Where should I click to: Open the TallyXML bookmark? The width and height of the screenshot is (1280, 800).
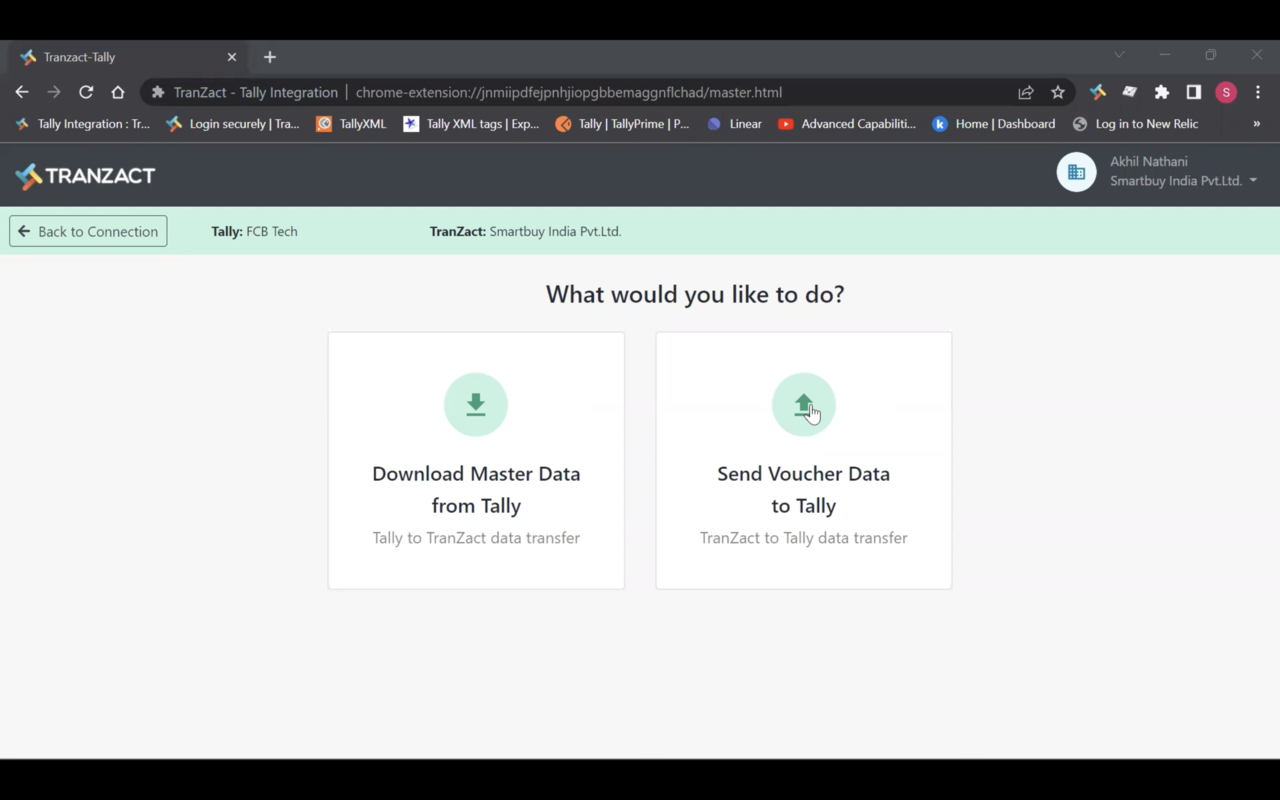coord(351,124)
